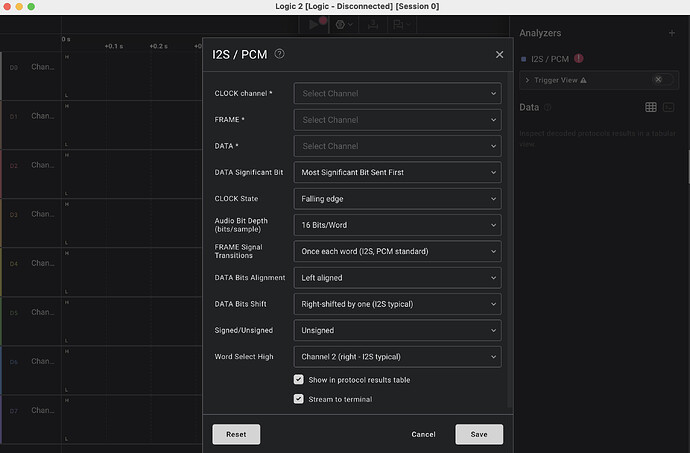Select the I2S / PCM analyzer entry
The image size is (690, 453).
550,59
